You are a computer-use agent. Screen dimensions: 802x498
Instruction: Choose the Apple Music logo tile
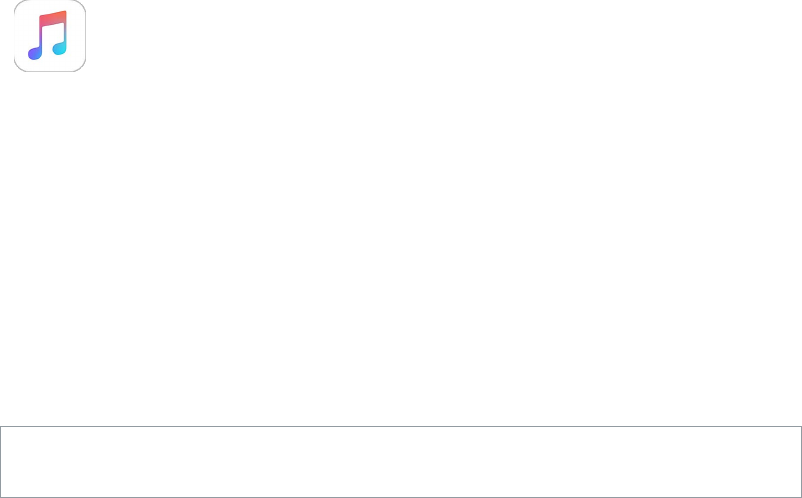[50, 36]
